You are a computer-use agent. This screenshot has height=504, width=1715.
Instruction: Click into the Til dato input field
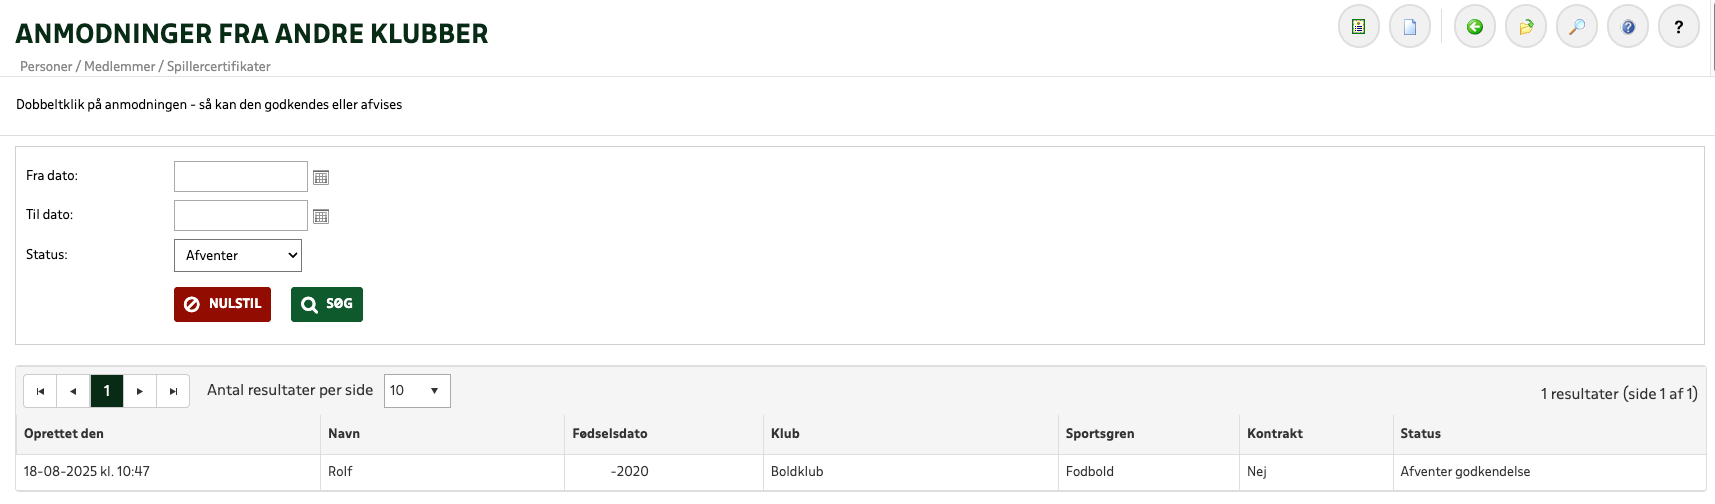[x=241, y=216]
